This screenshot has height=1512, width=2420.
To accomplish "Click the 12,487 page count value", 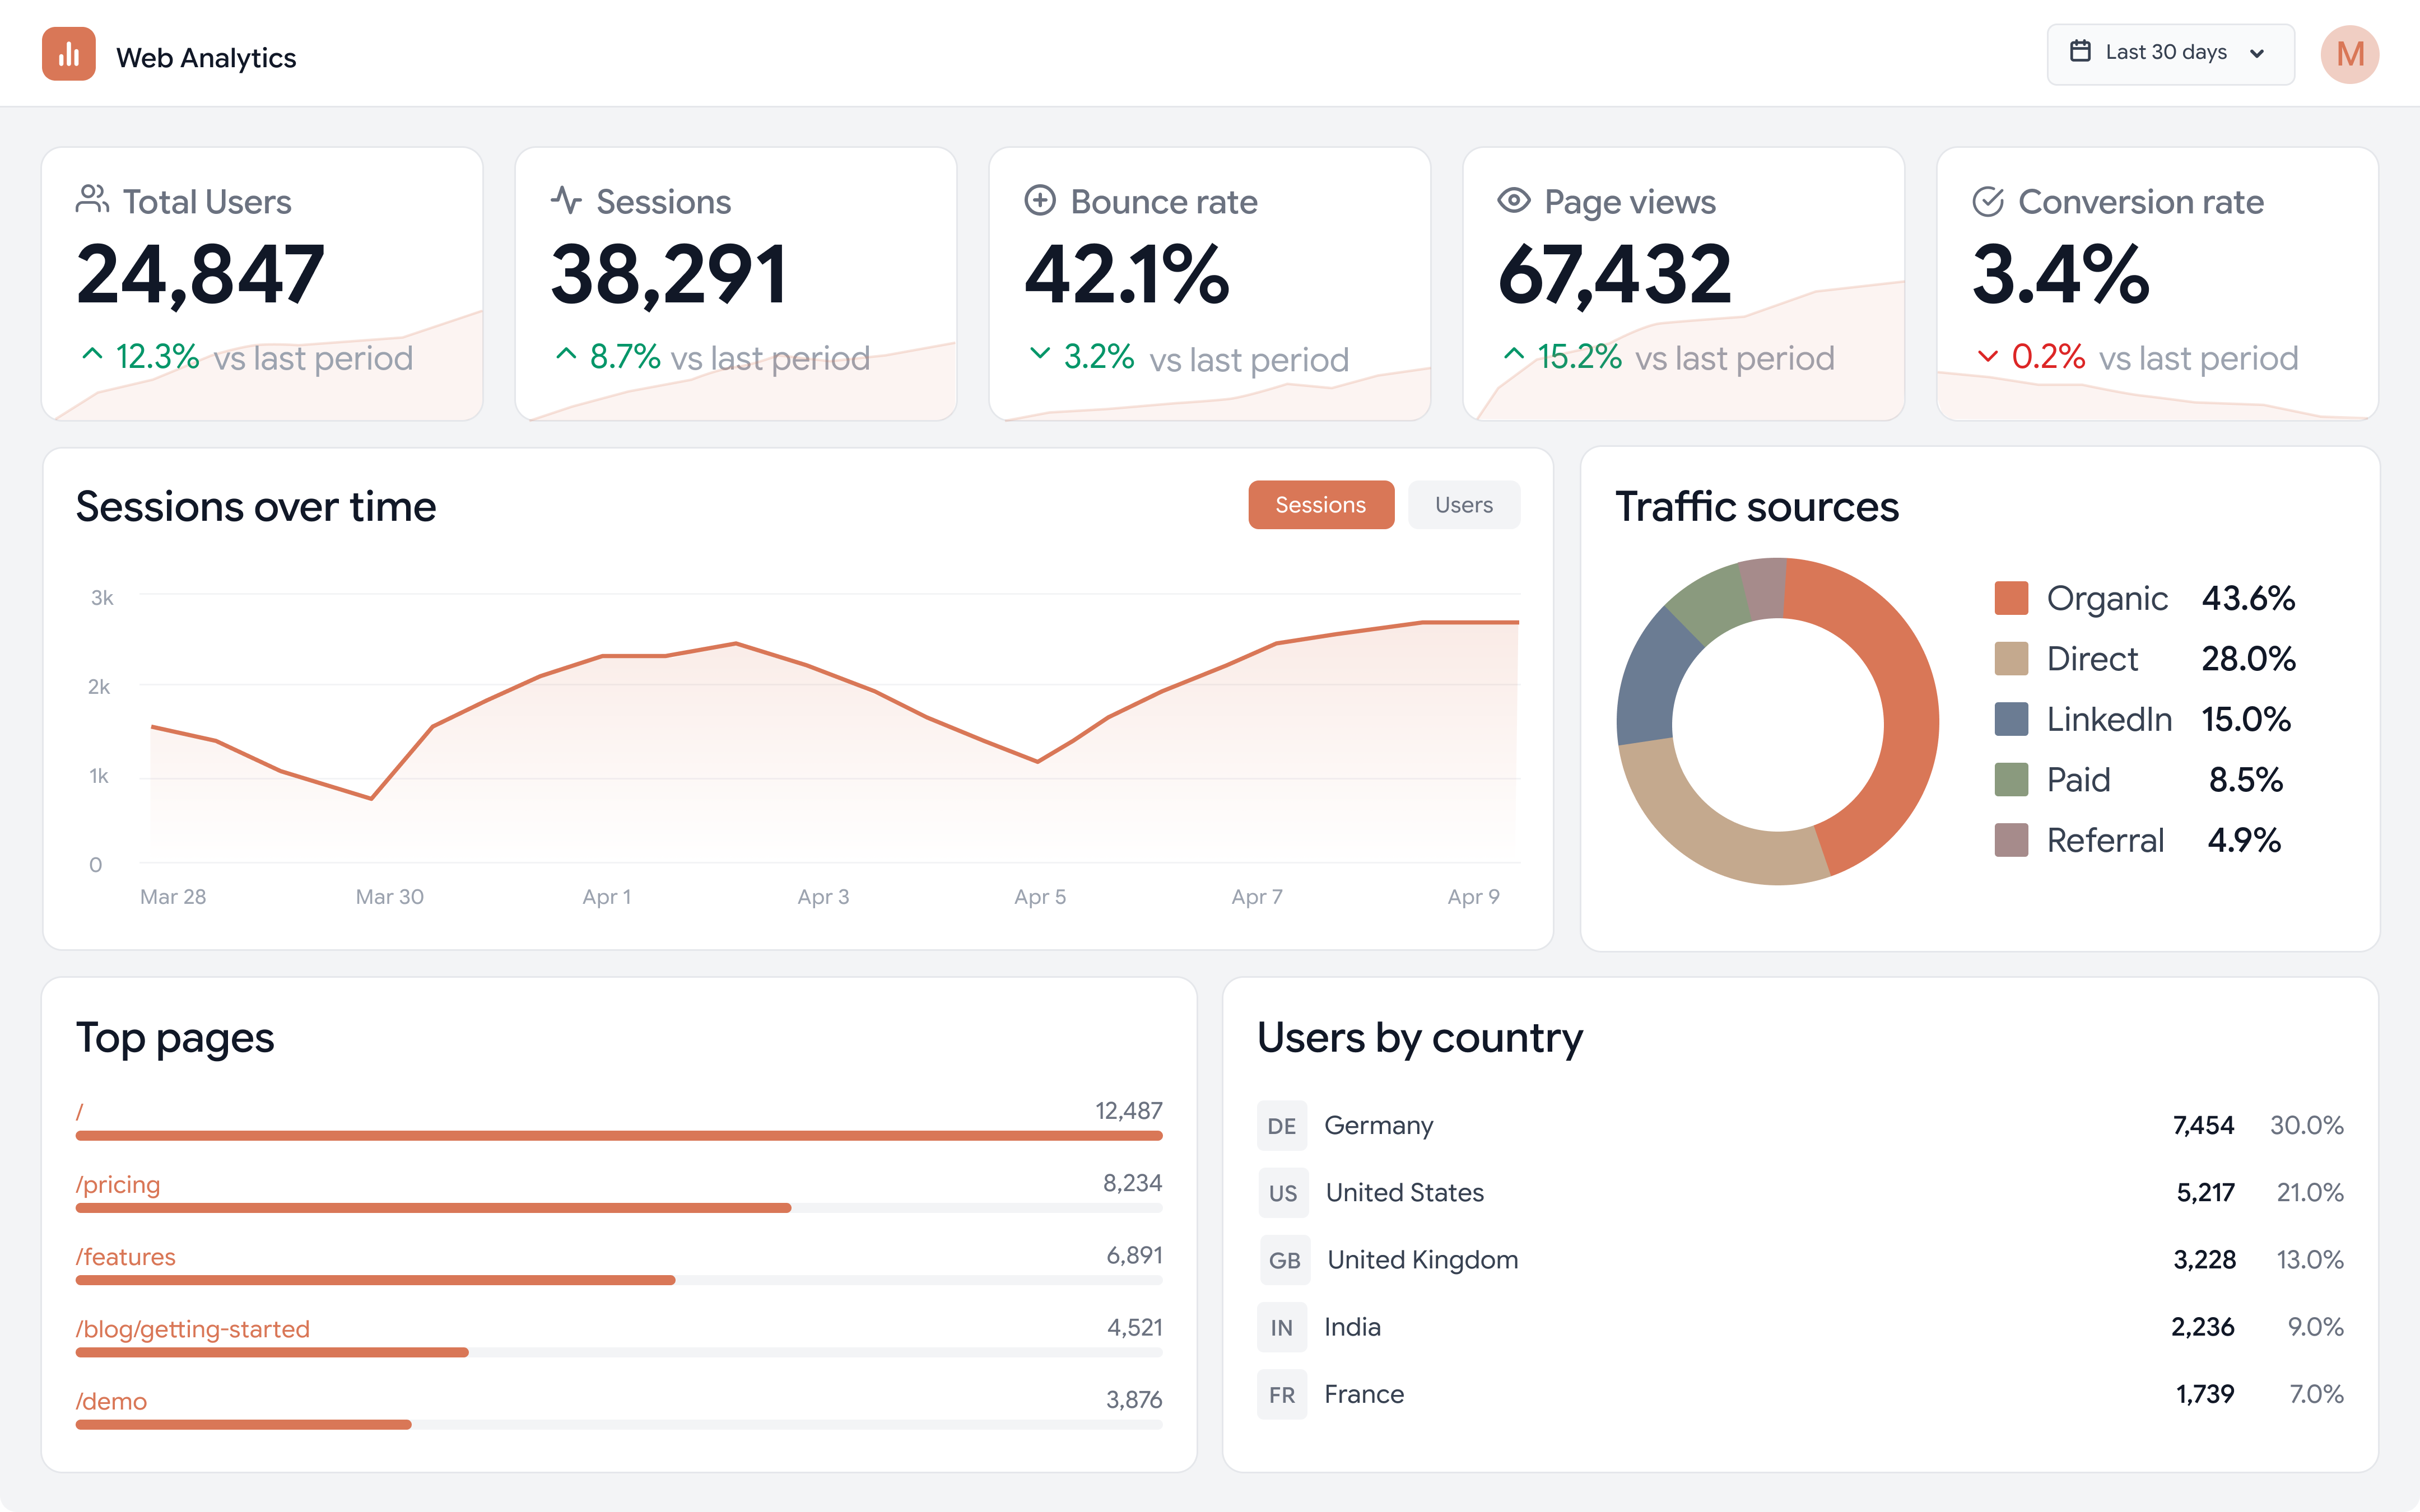I will [1128, 1111].
